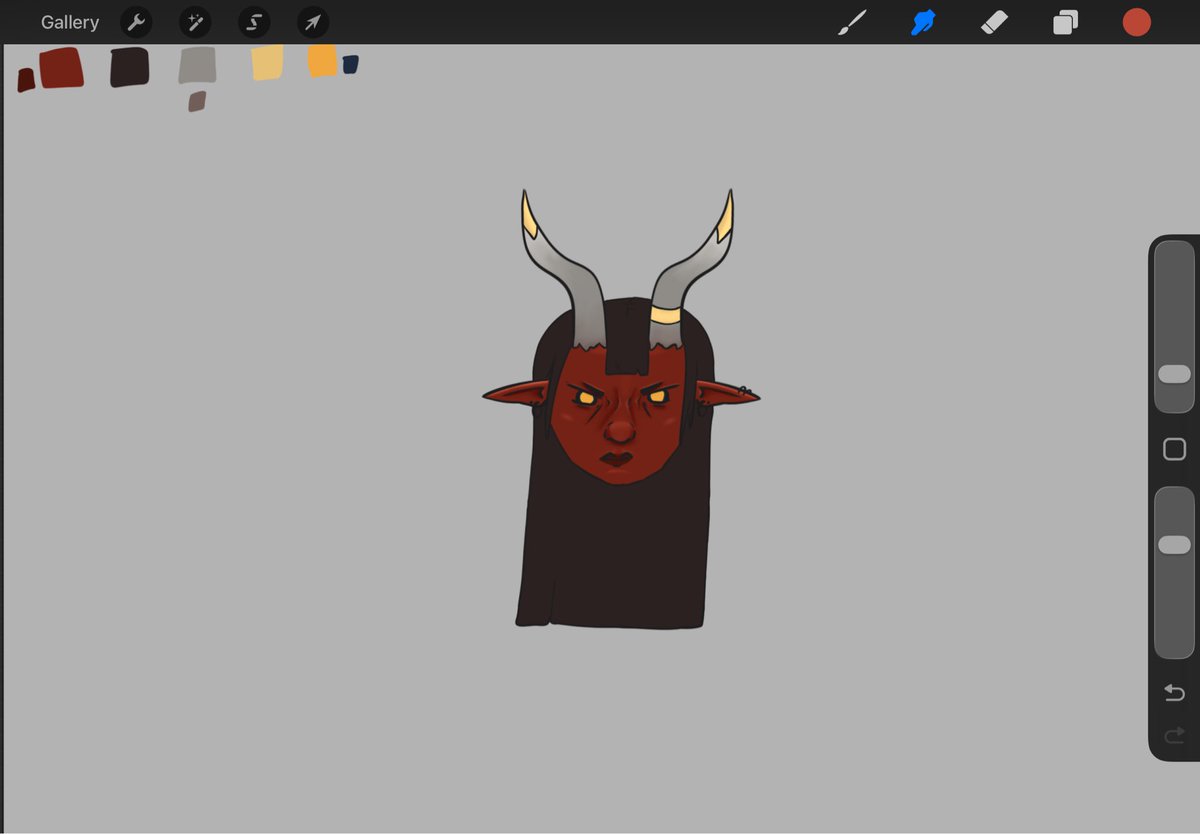Adjust the brush opacity slider handle
This screenshot has height=834, width=1200.
point(1174,545)
